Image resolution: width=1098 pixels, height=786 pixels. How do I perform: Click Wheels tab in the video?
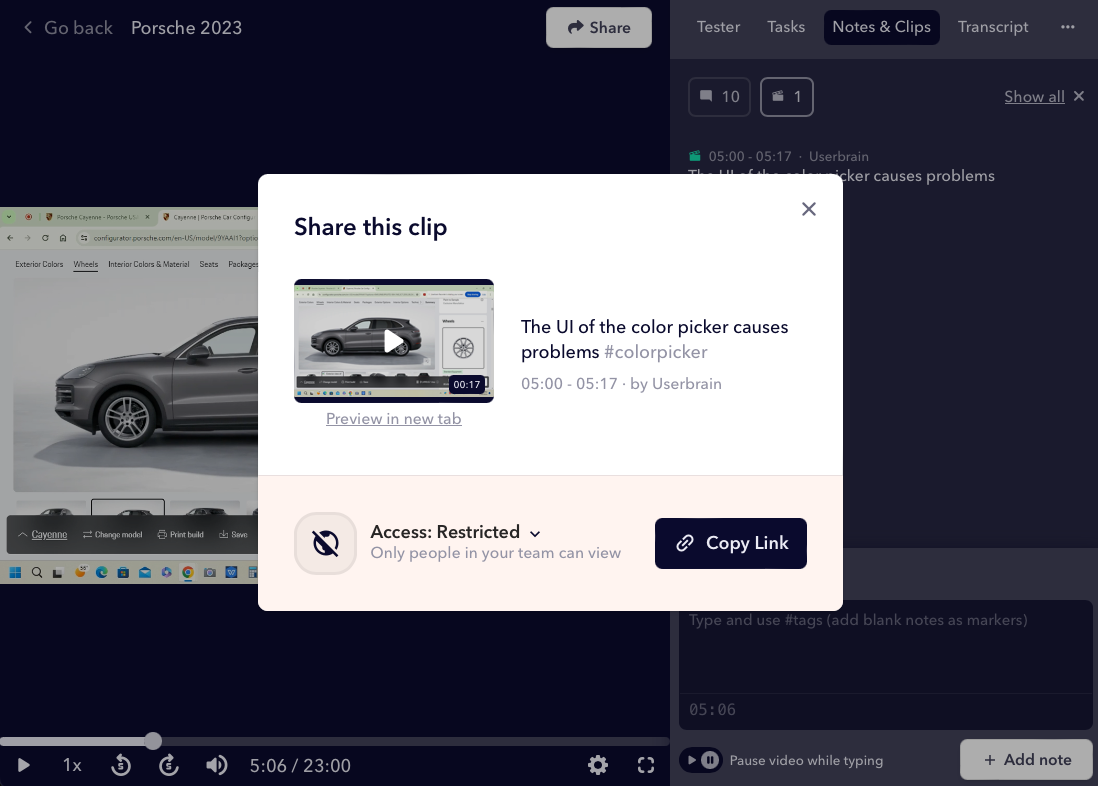[85, 264]
